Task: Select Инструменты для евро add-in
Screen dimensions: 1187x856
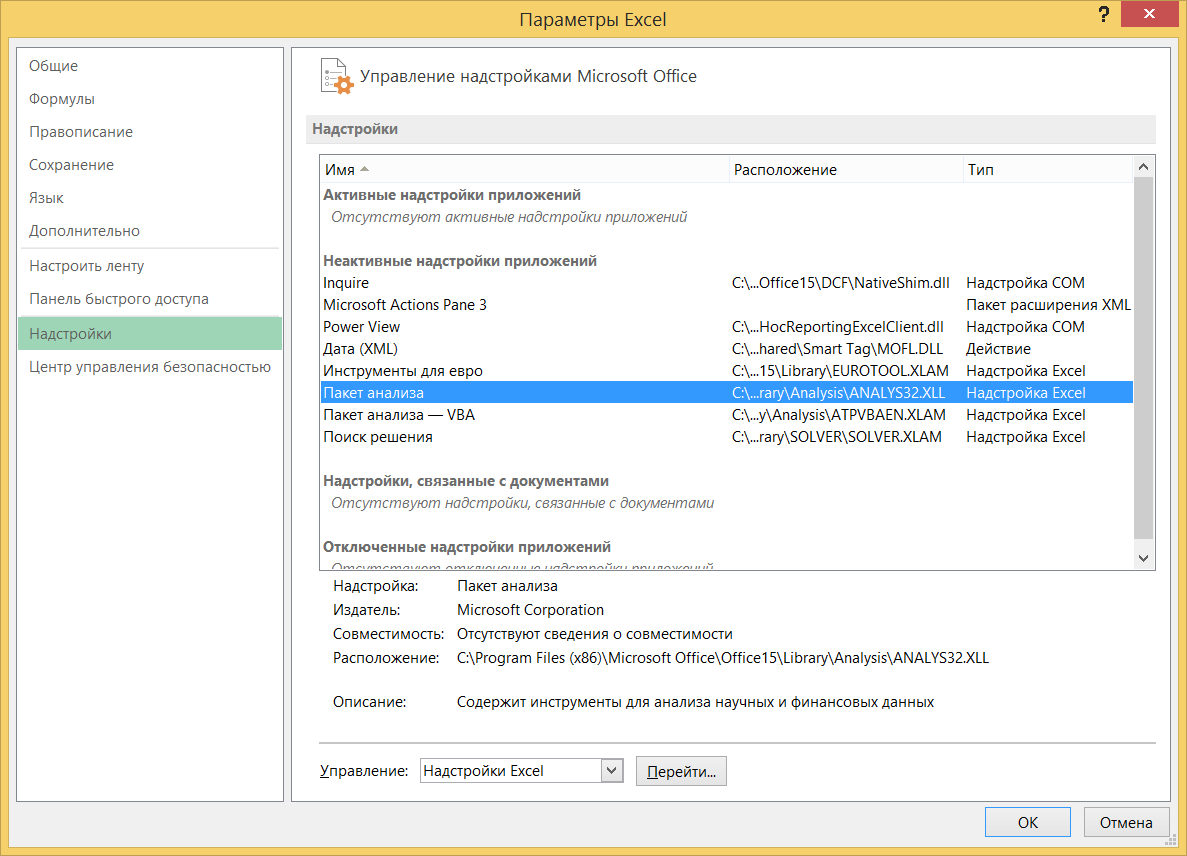Action: click(727, 371)
